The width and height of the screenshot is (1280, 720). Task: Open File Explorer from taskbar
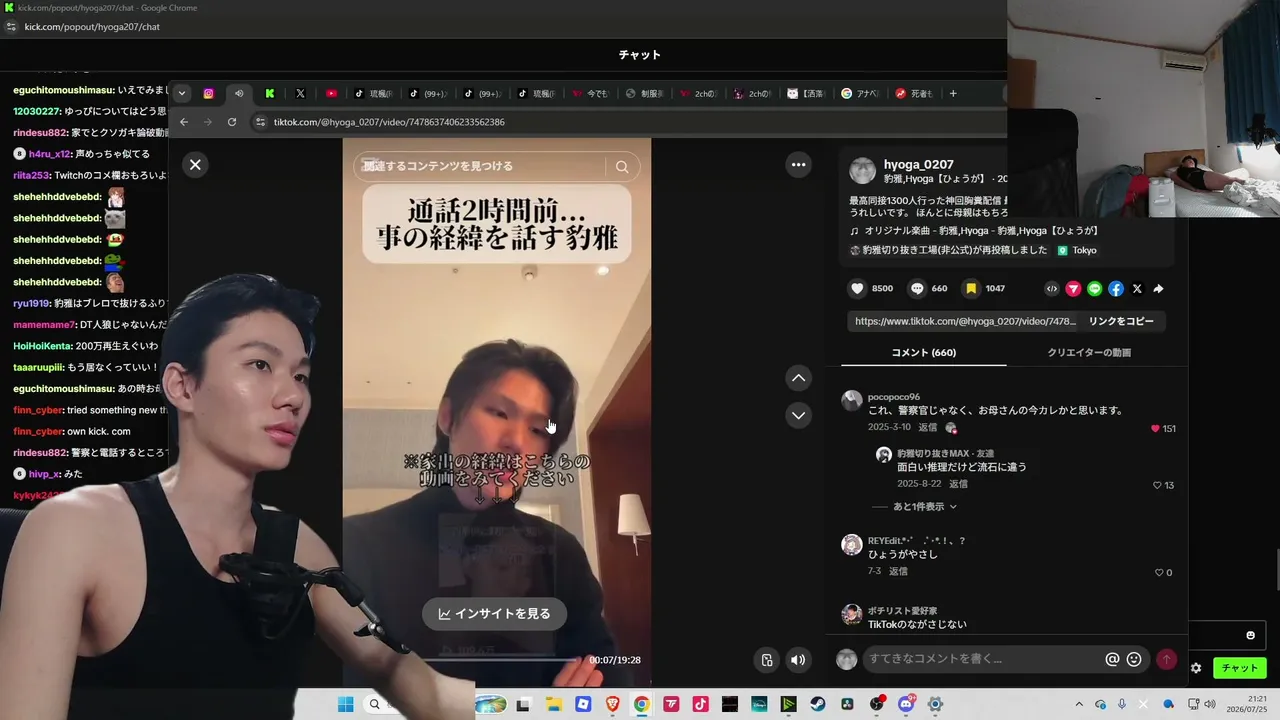[x=553, y=704]
